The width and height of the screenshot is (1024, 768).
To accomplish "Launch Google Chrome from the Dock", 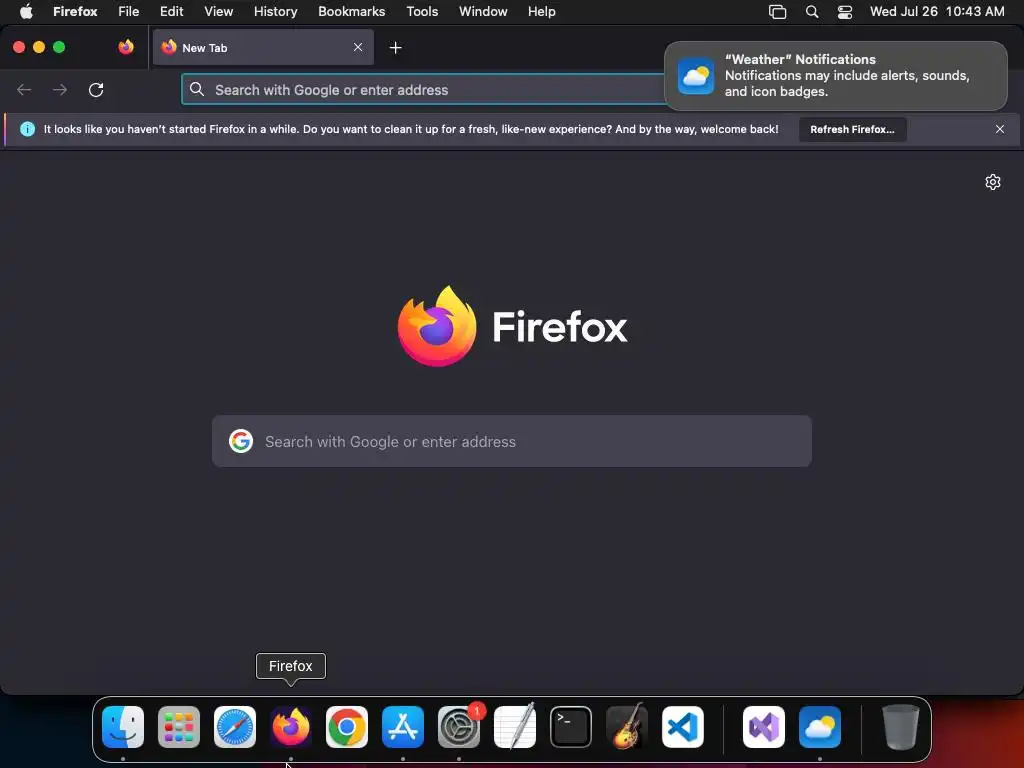I will click(x=347, y=727).
